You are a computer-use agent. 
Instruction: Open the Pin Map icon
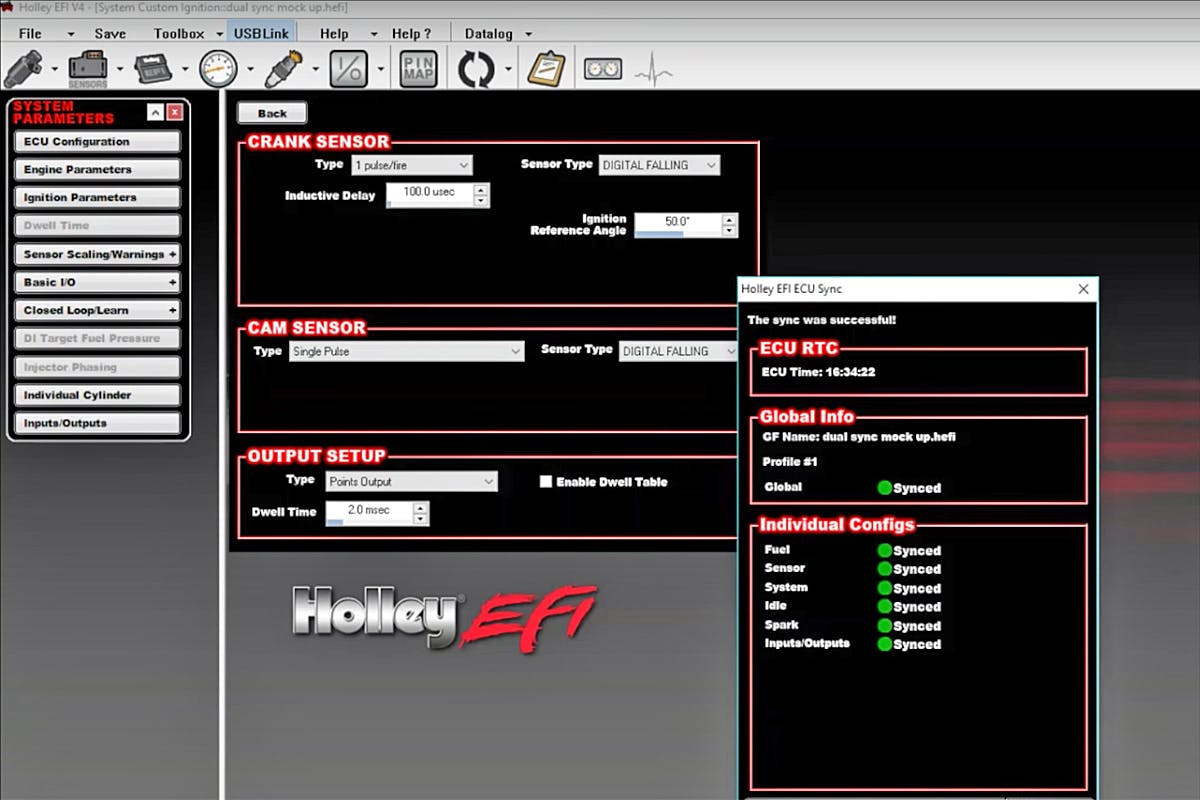click(x=418, y=69)
